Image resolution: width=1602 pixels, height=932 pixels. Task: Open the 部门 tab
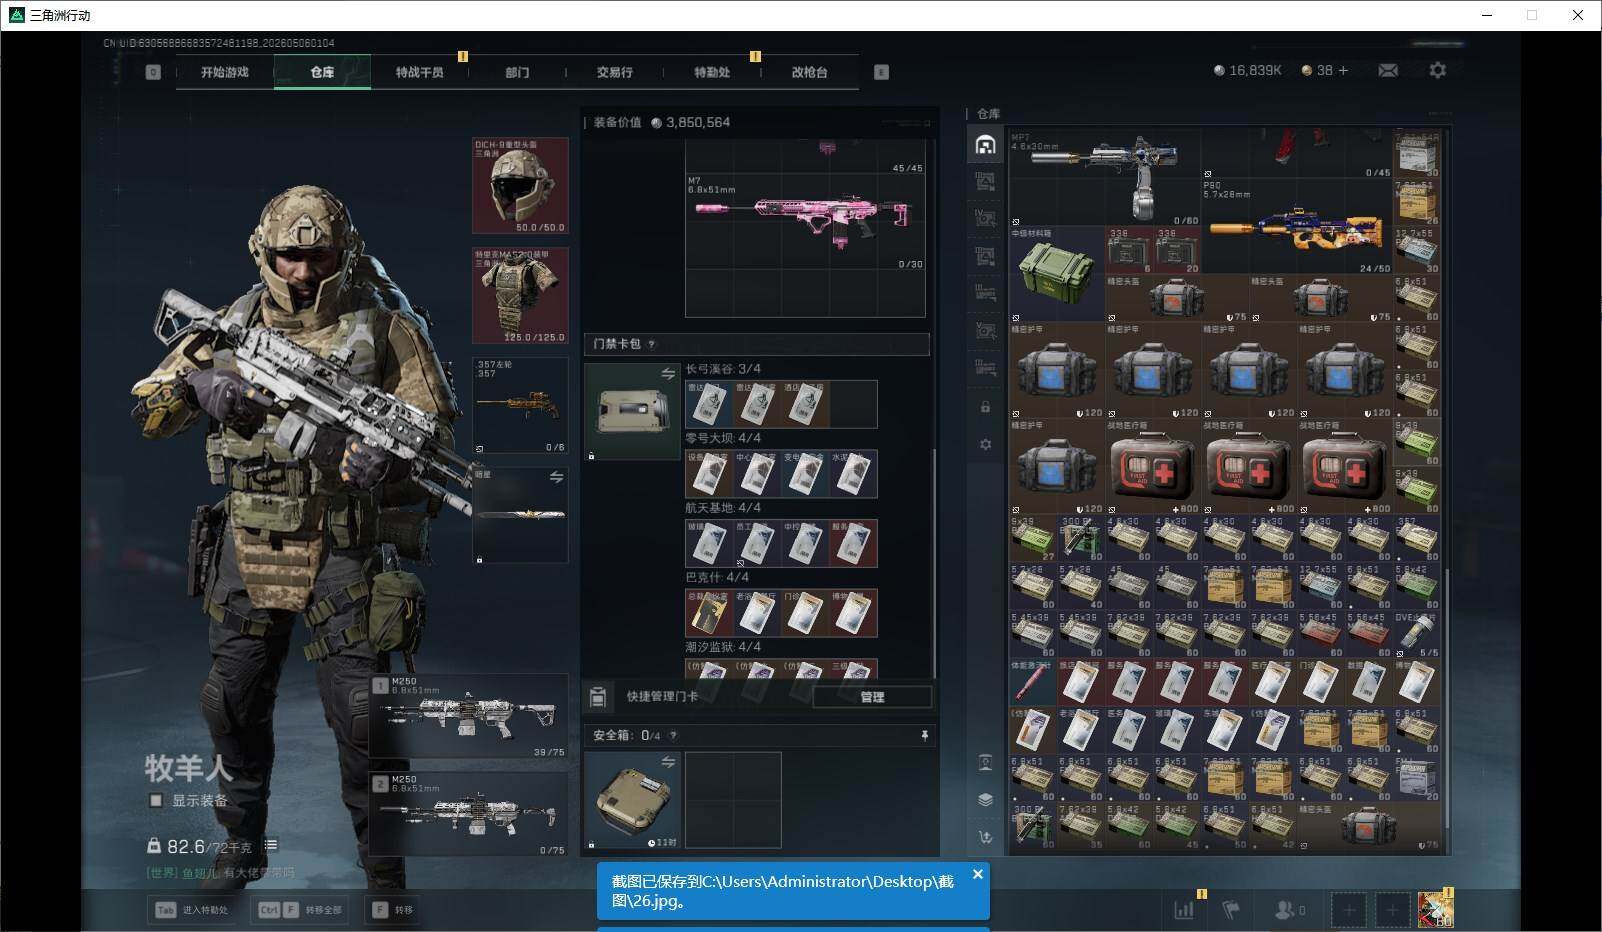point(517,72)
